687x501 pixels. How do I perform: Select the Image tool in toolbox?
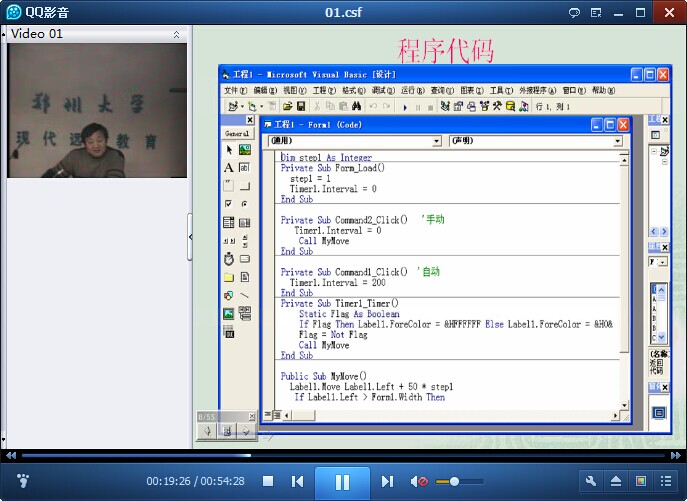[x=229, y=314]
